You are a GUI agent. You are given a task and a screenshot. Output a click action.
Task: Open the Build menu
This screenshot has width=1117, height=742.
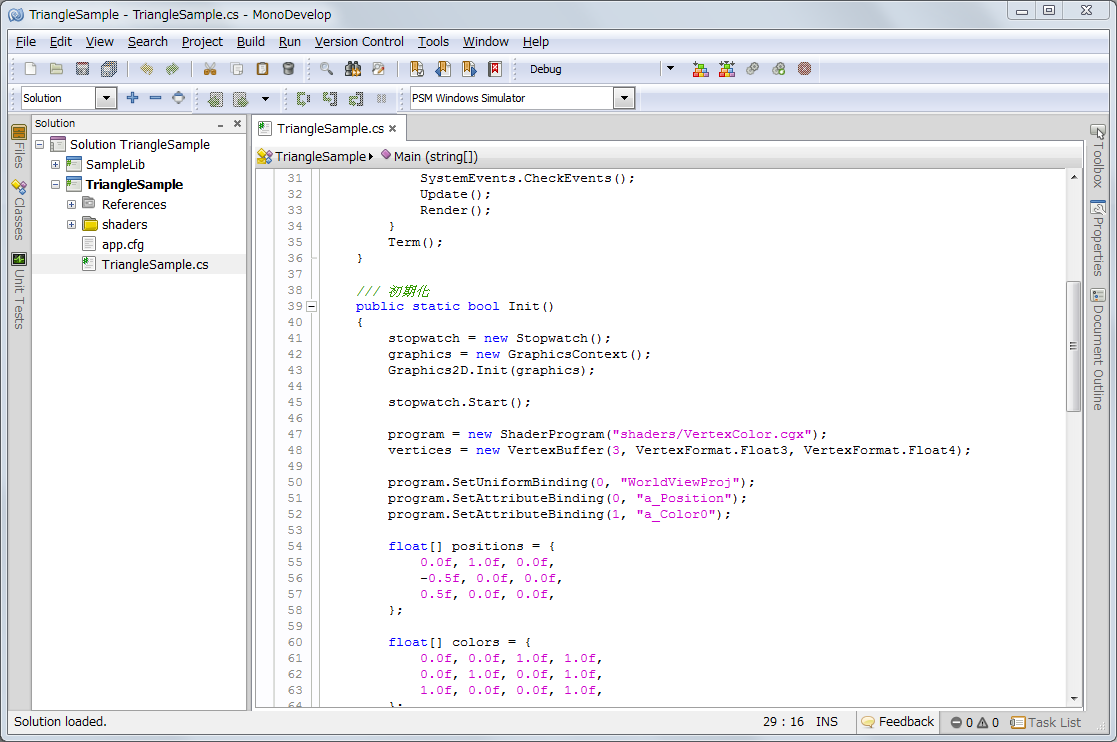pos(250,41)
